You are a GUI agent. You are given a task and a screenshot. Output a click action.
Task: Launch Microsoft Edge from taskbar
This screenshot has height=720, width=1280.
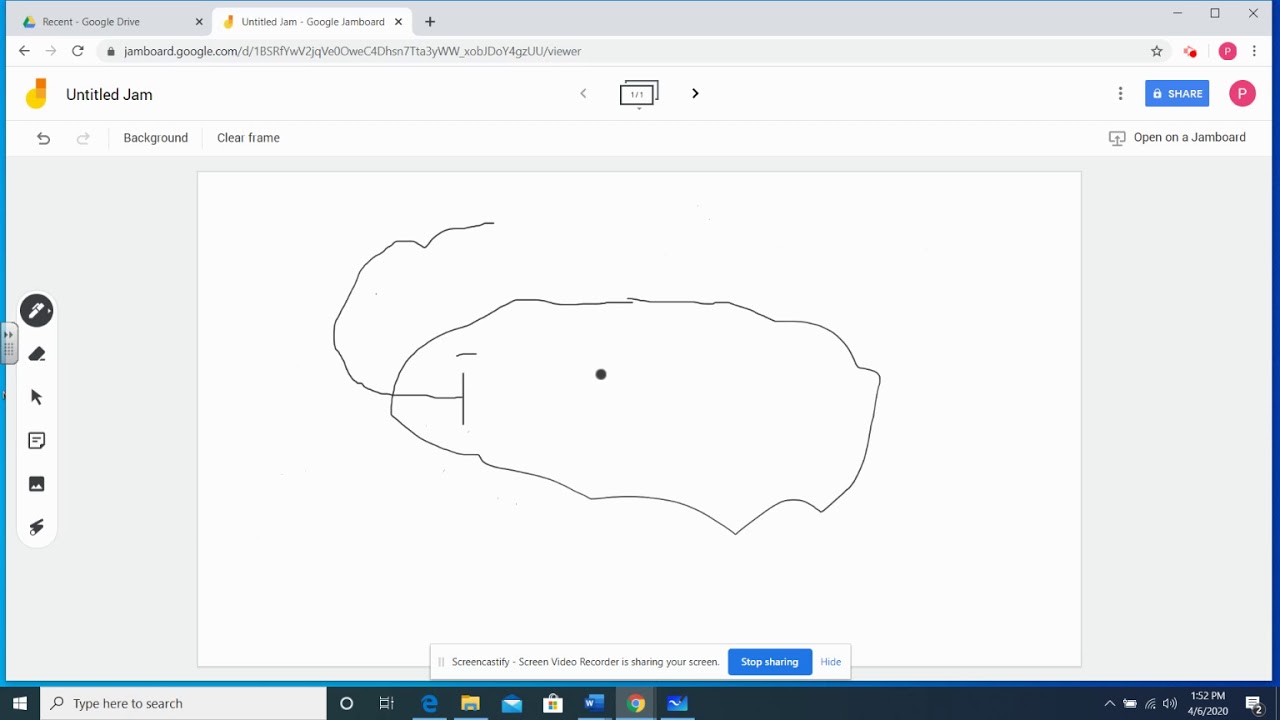point(429,704)
